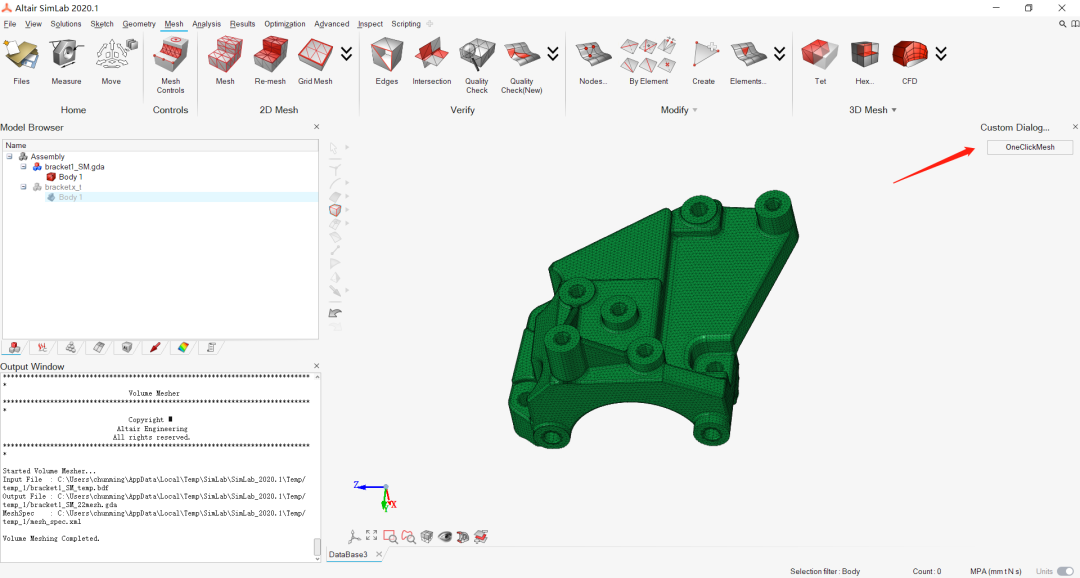
Task: Expand more 2D Mesh tools
Action: click(x=346, y=54)
